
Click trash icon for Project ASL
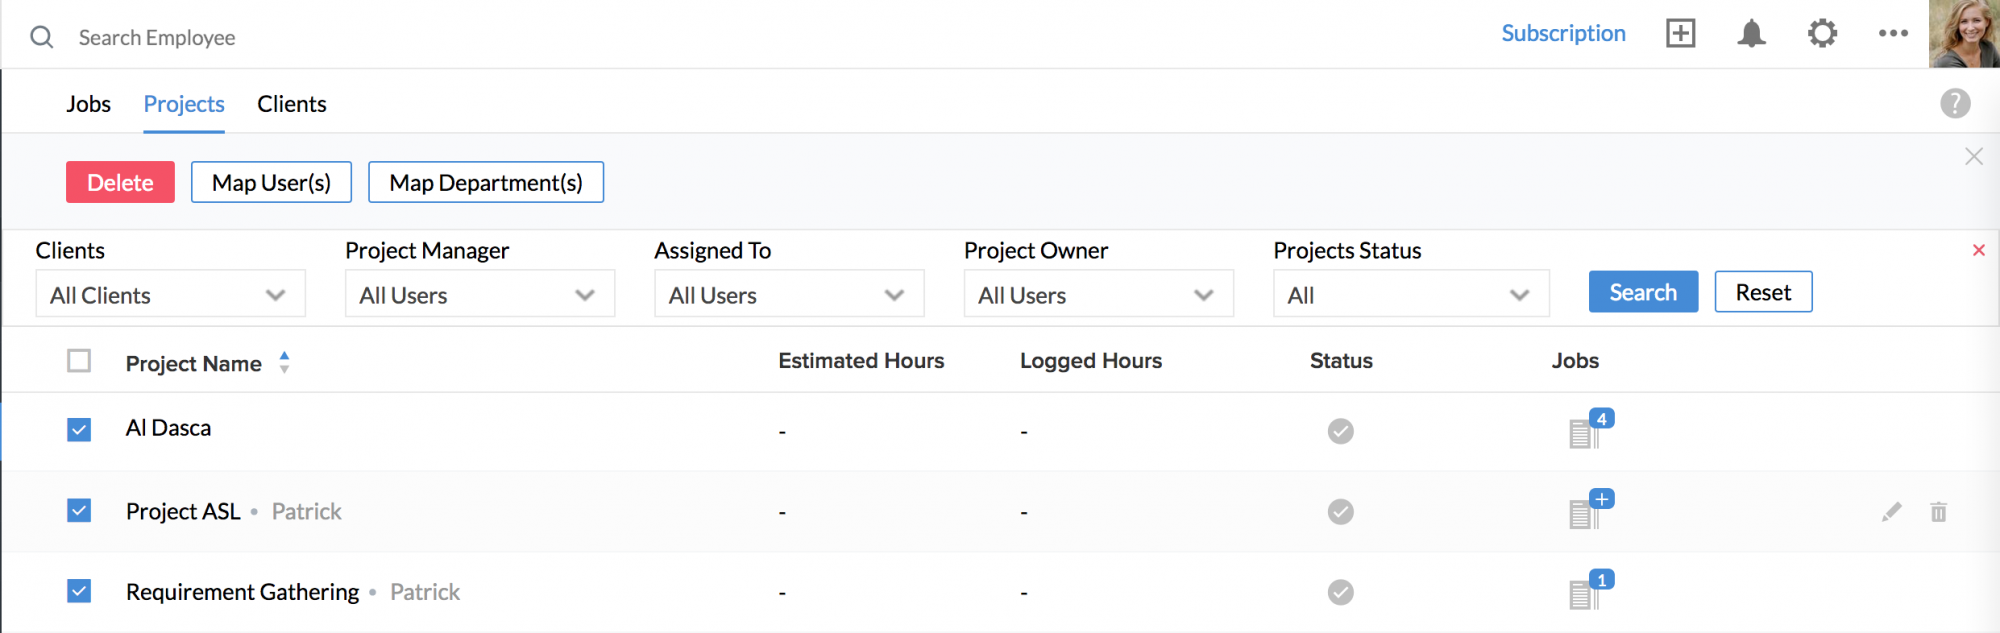tap(1938, 512)
